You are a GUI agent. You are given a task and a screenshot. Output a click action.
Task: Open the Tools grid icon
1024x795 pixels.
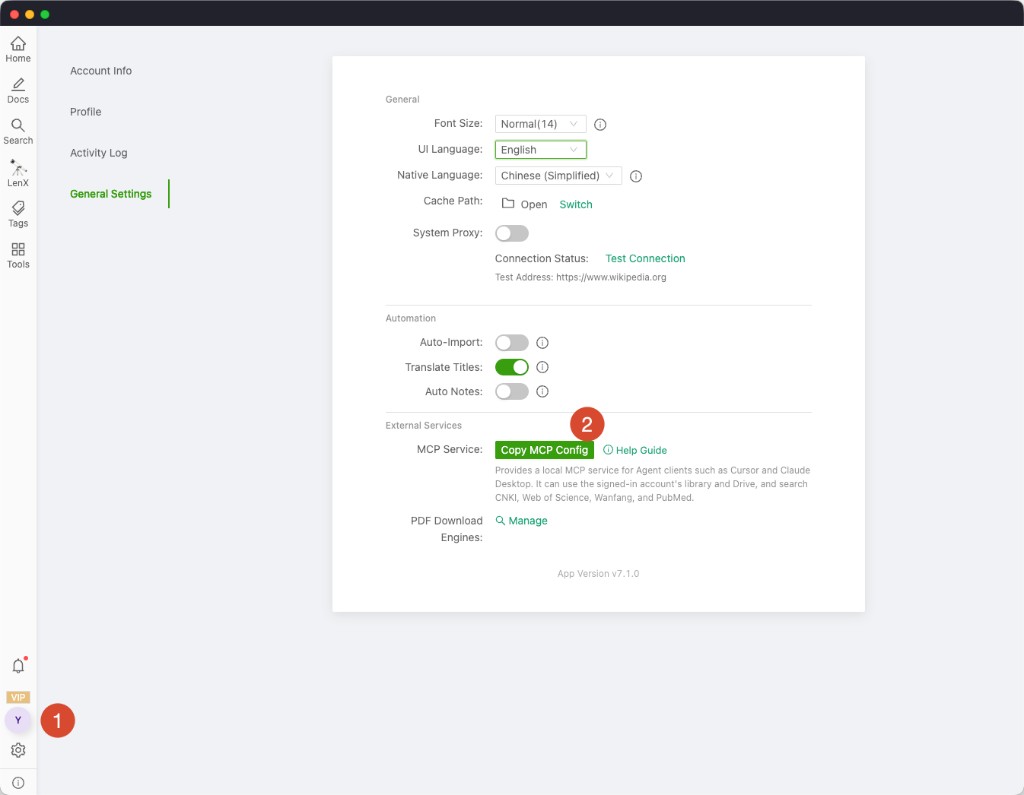18,255
